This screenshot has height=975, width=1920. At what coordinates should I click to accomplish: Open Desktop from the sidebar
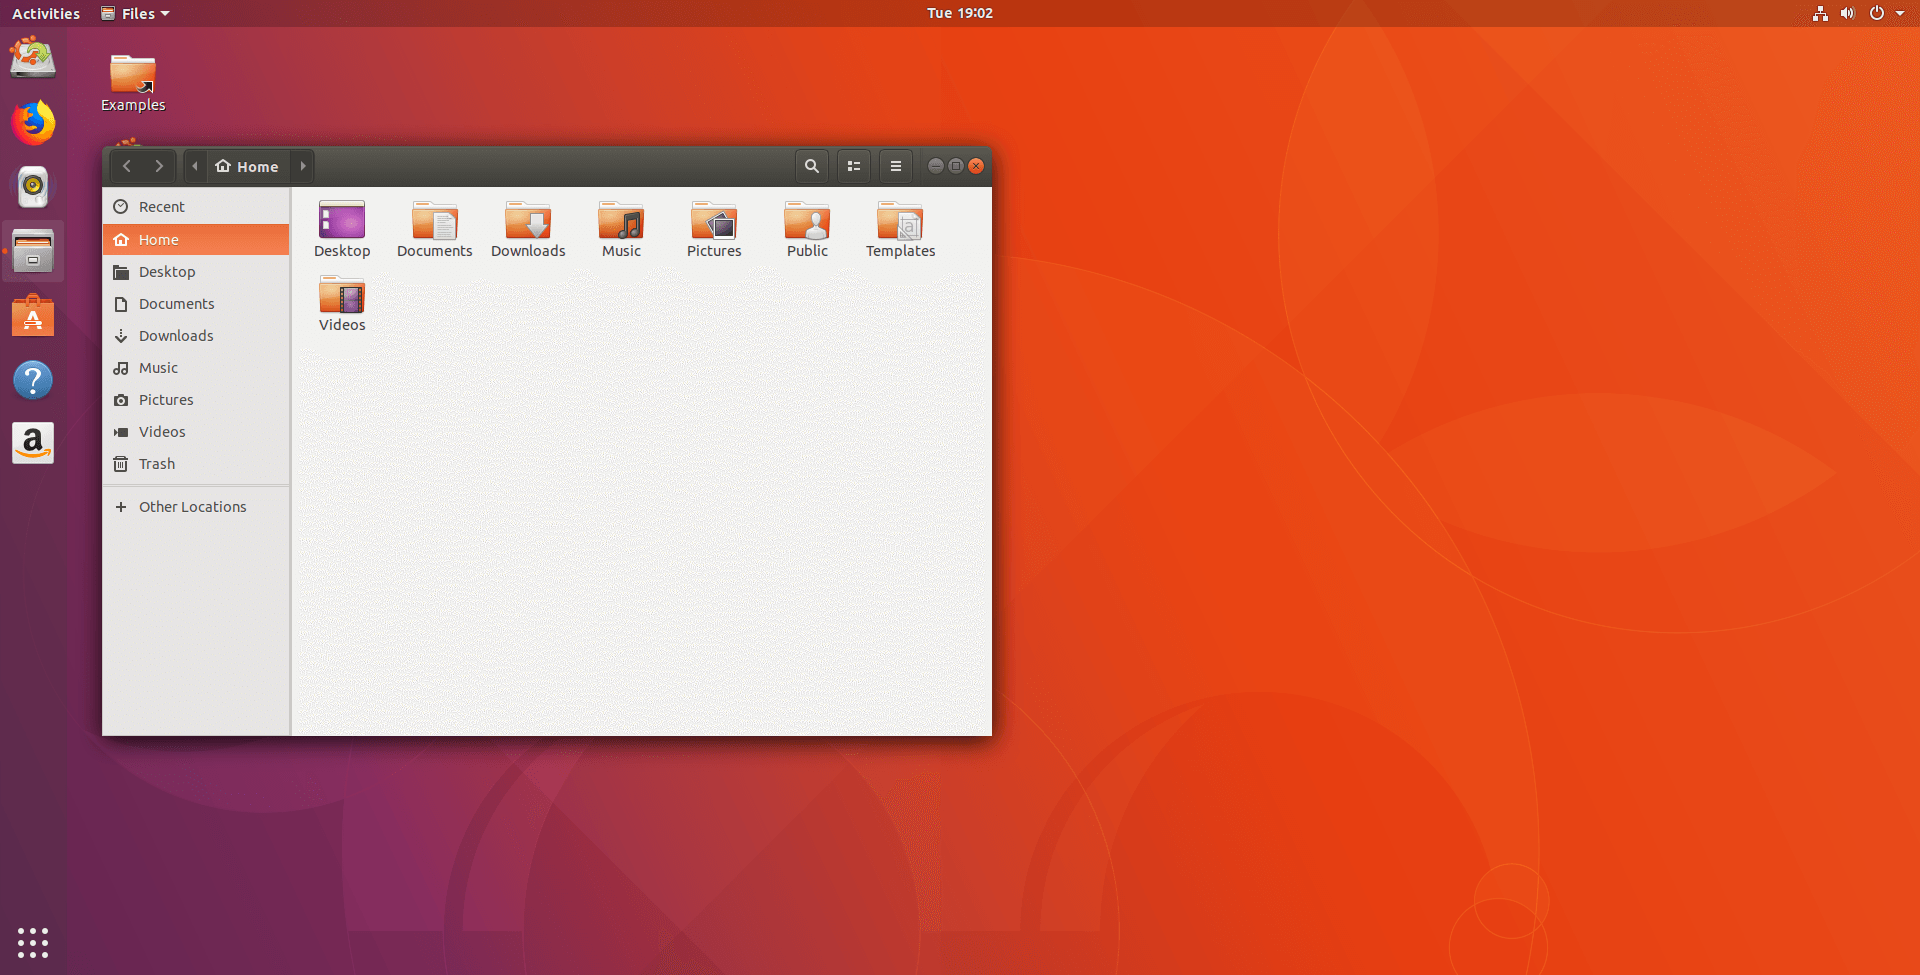[196, 271]
